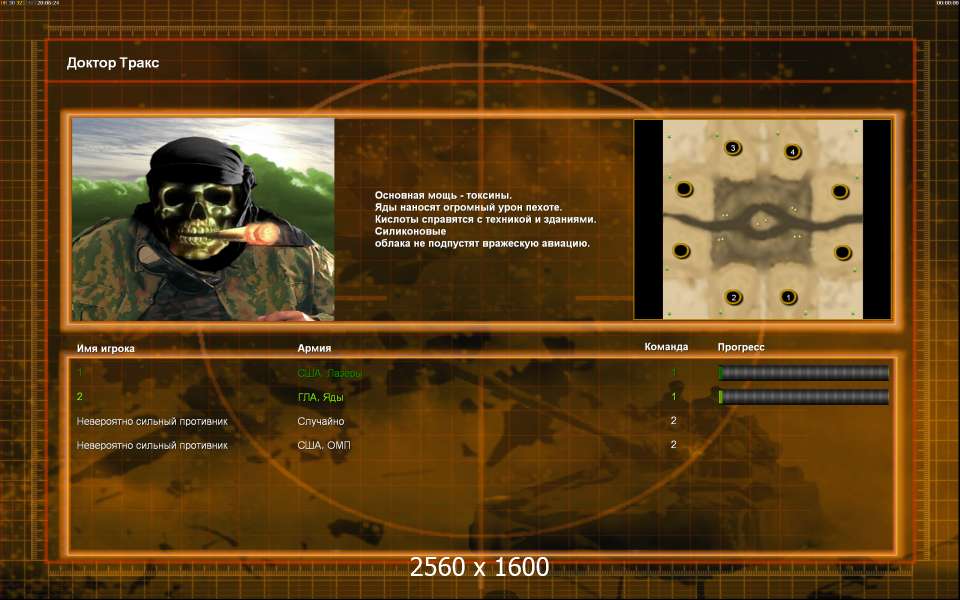Click player name '2' in the list
960x600 pixels.
[x=80, y=397]
